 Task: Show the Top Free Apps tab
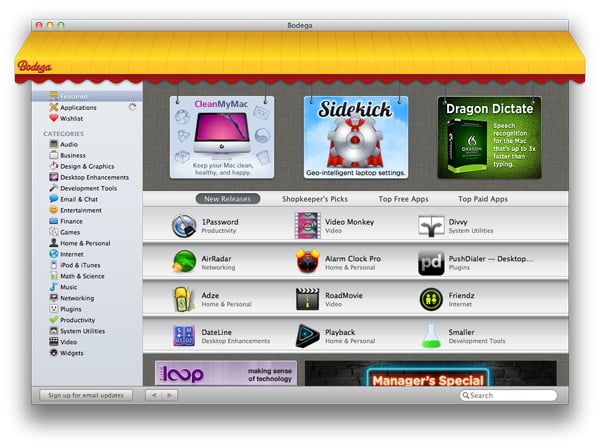(x=403, y=199)
